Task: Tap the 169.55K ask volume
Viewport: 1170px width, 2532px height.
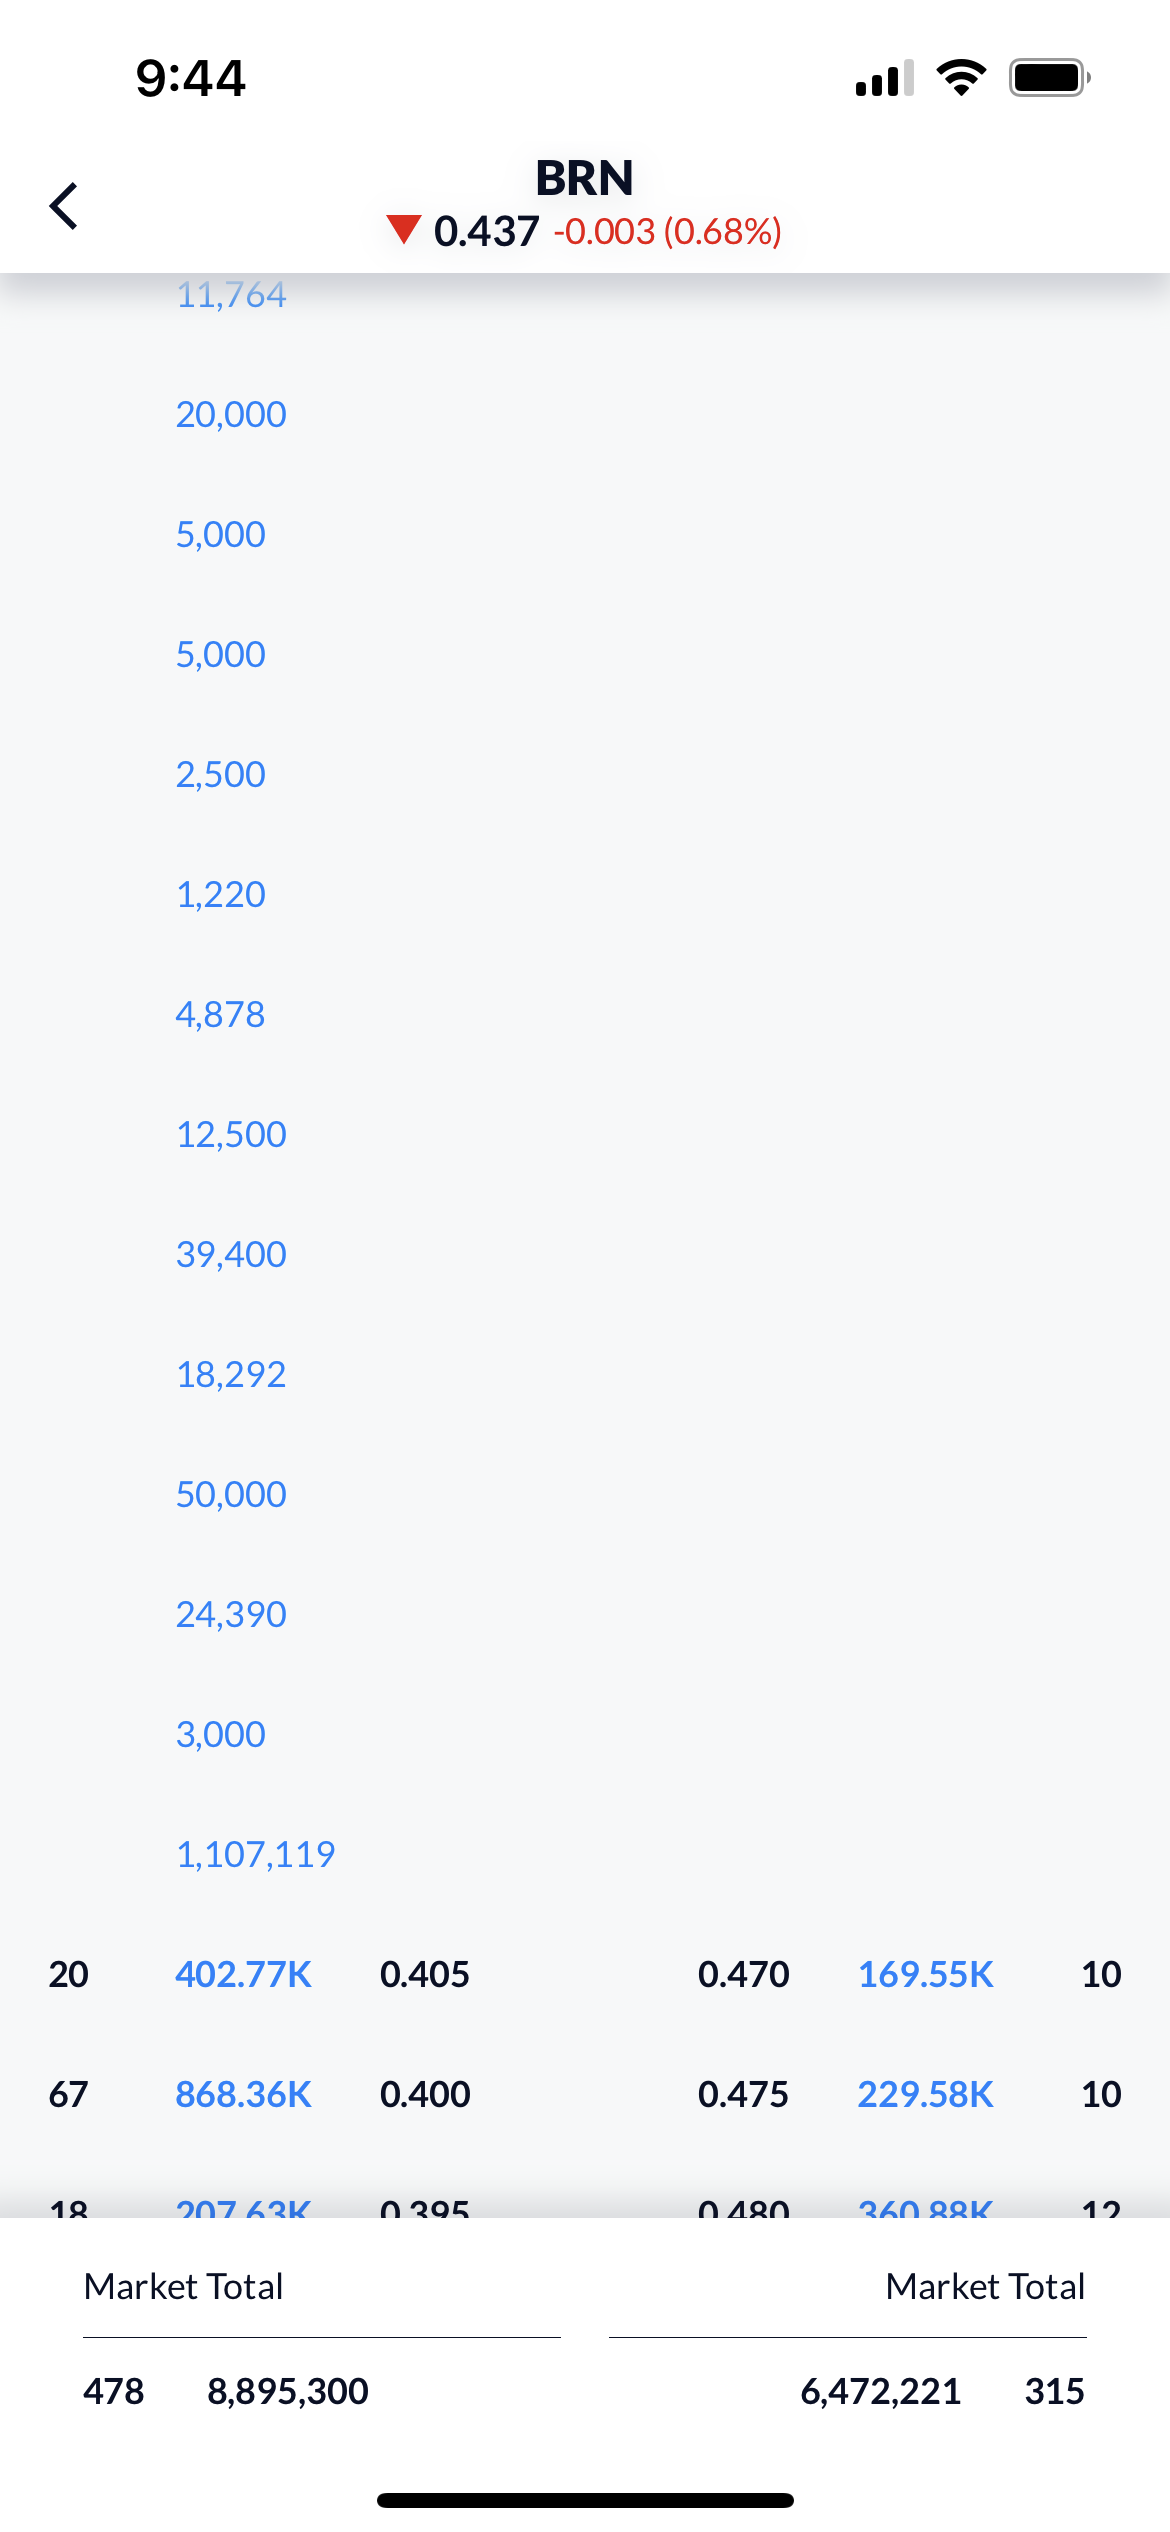Action: coord(925,1974)
